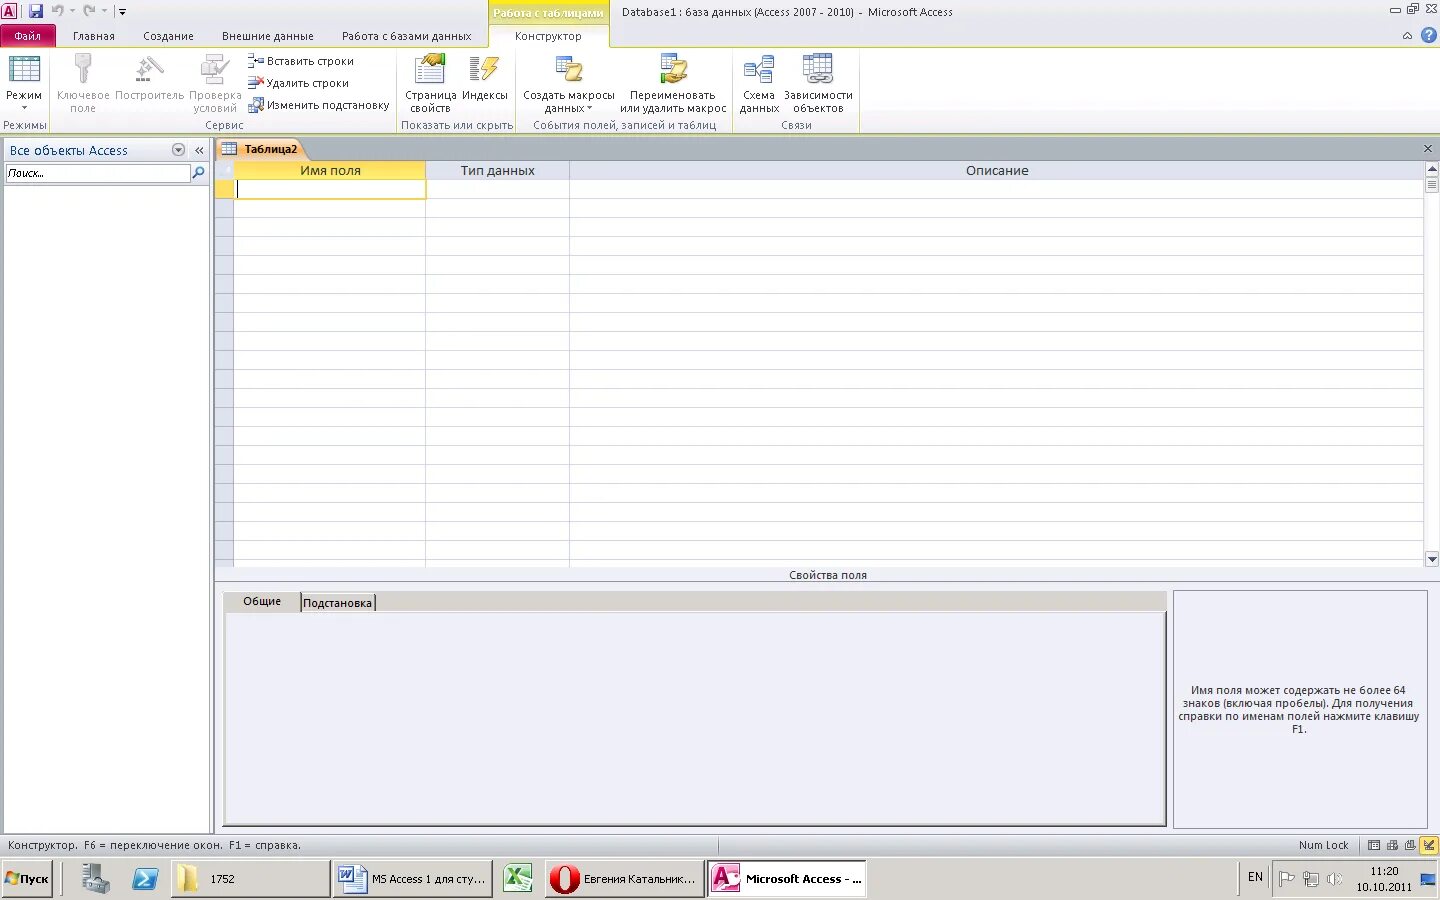Click the volume speaker tray icon
Screen dimensions: 1440x900
coord(1334,879)
